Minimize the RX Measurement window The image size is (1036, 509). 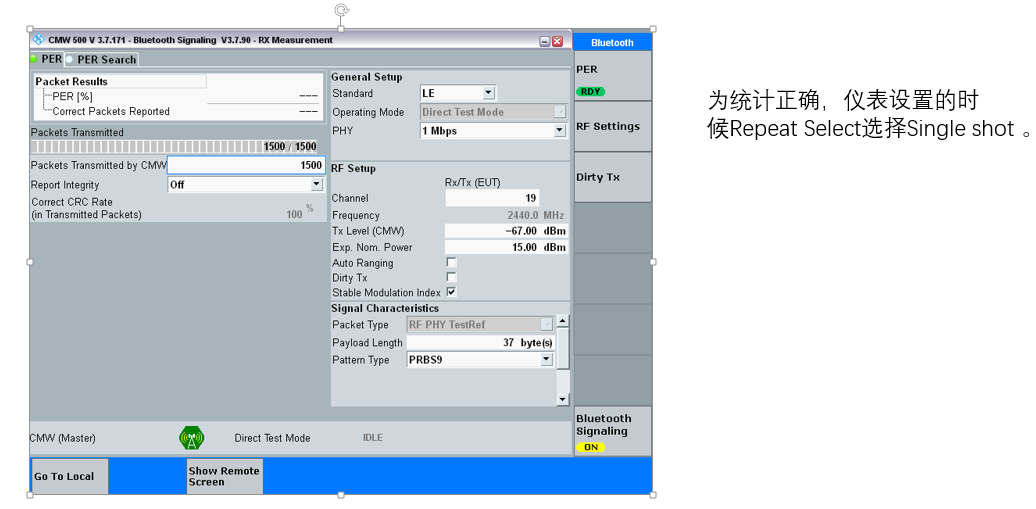(544, 41)
